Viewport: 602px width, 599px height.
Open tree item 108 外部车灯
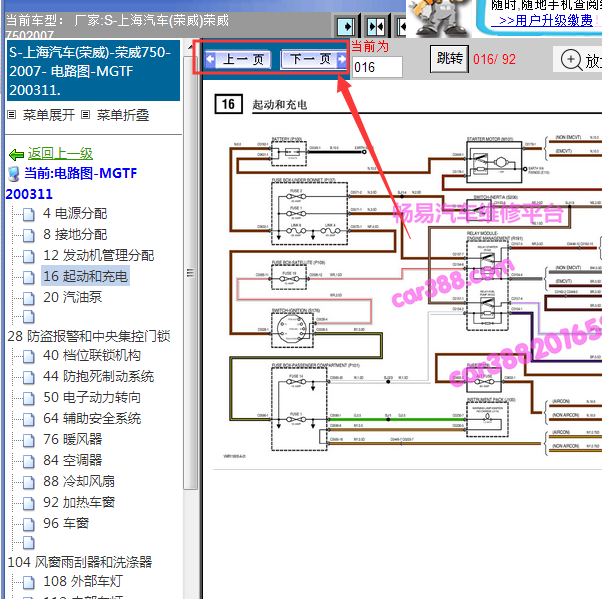click(83, 581)
